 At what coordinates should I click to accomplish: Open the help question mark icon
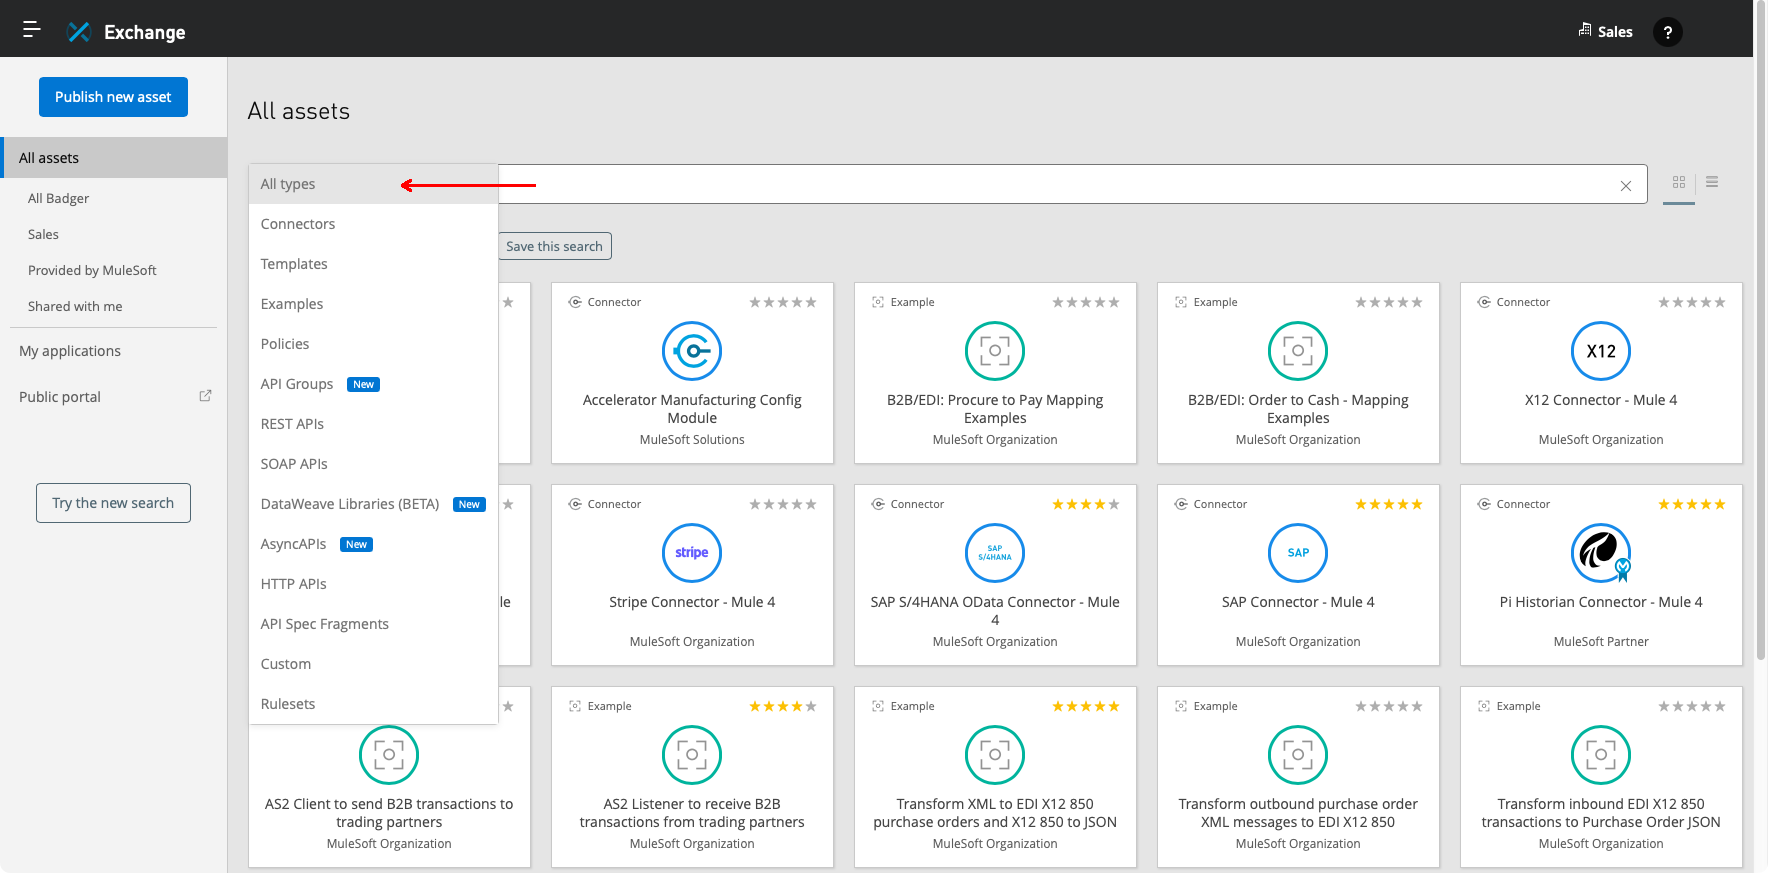click(1667, 32)
